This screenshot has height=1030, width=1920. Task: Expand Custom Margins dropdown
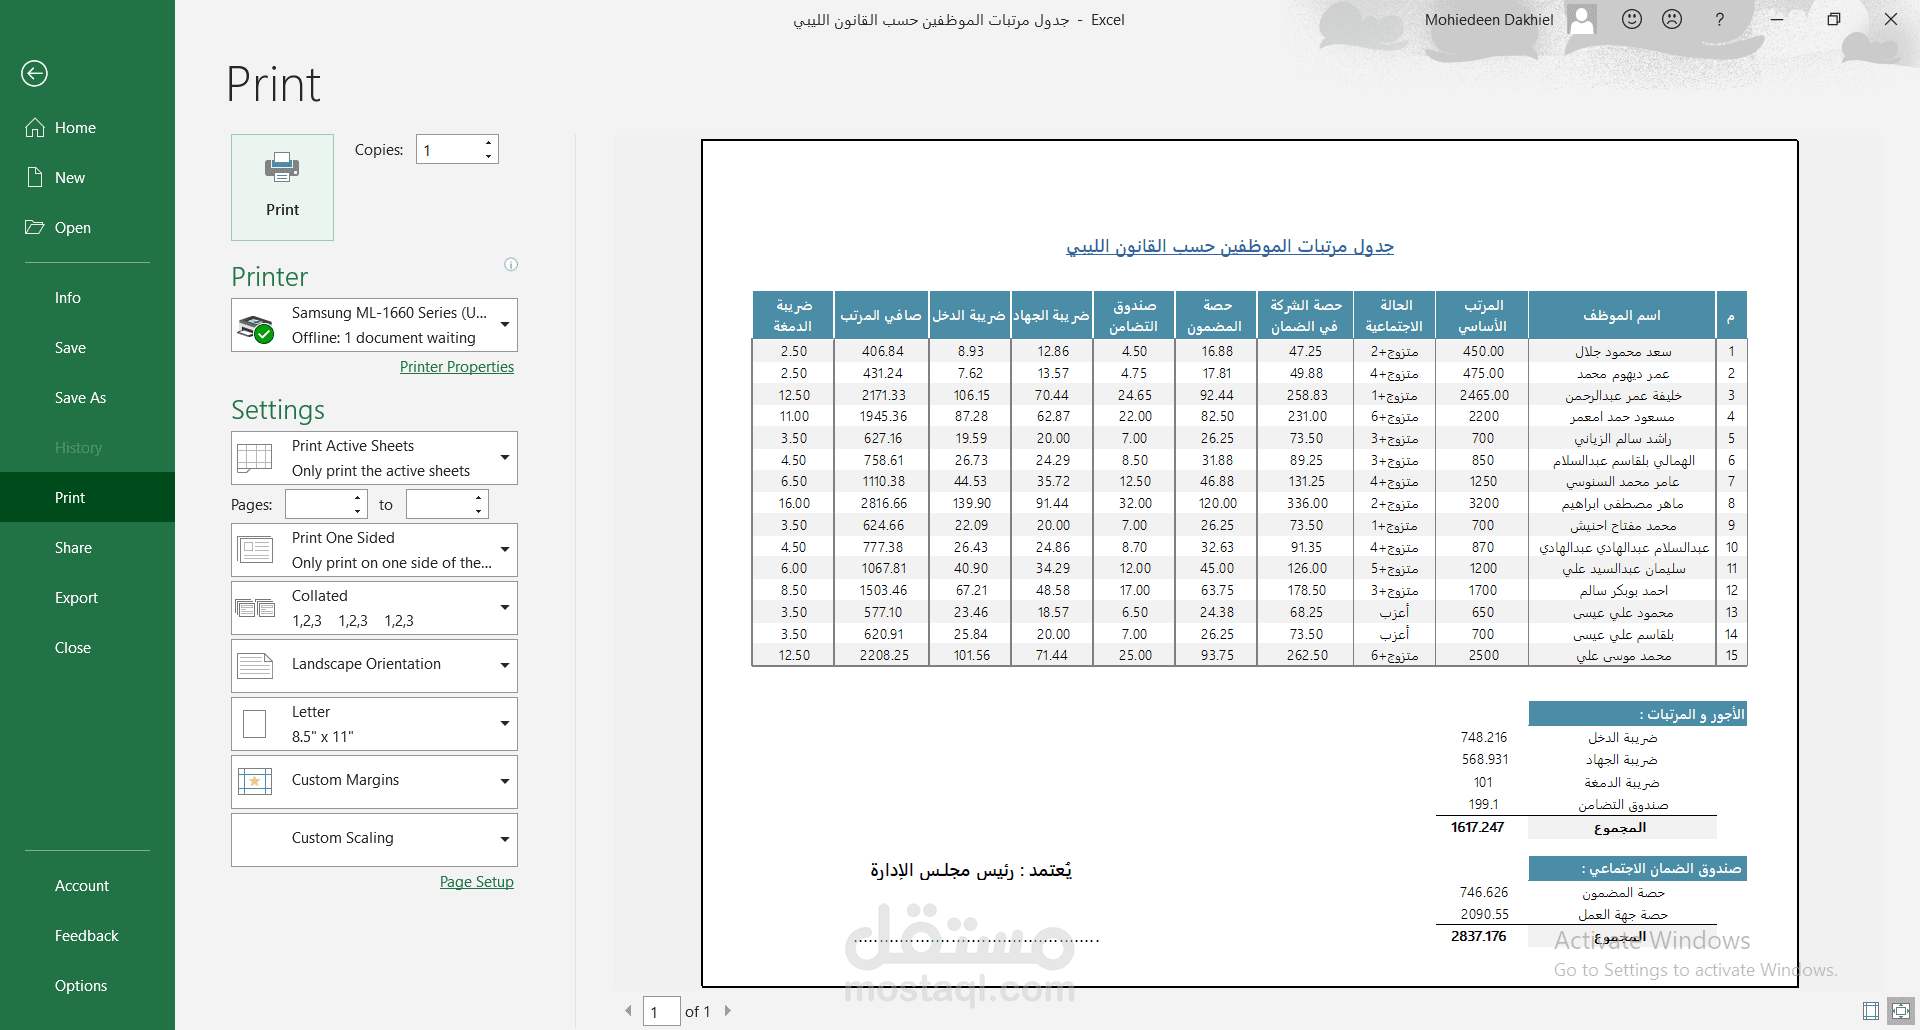374,782
